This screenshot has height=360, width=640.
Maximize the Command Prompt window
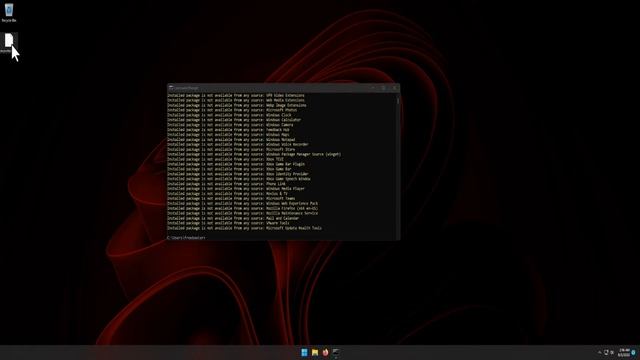point(383,88)
